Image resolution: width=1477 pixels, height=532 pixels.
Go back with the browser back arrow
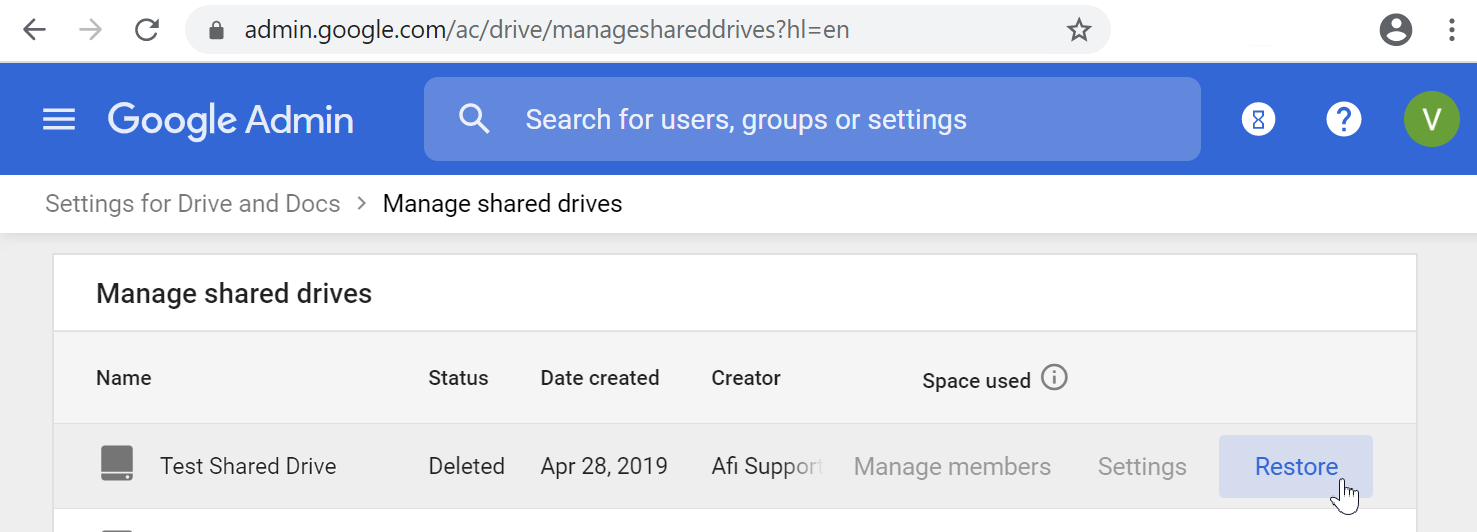point(34,30)
